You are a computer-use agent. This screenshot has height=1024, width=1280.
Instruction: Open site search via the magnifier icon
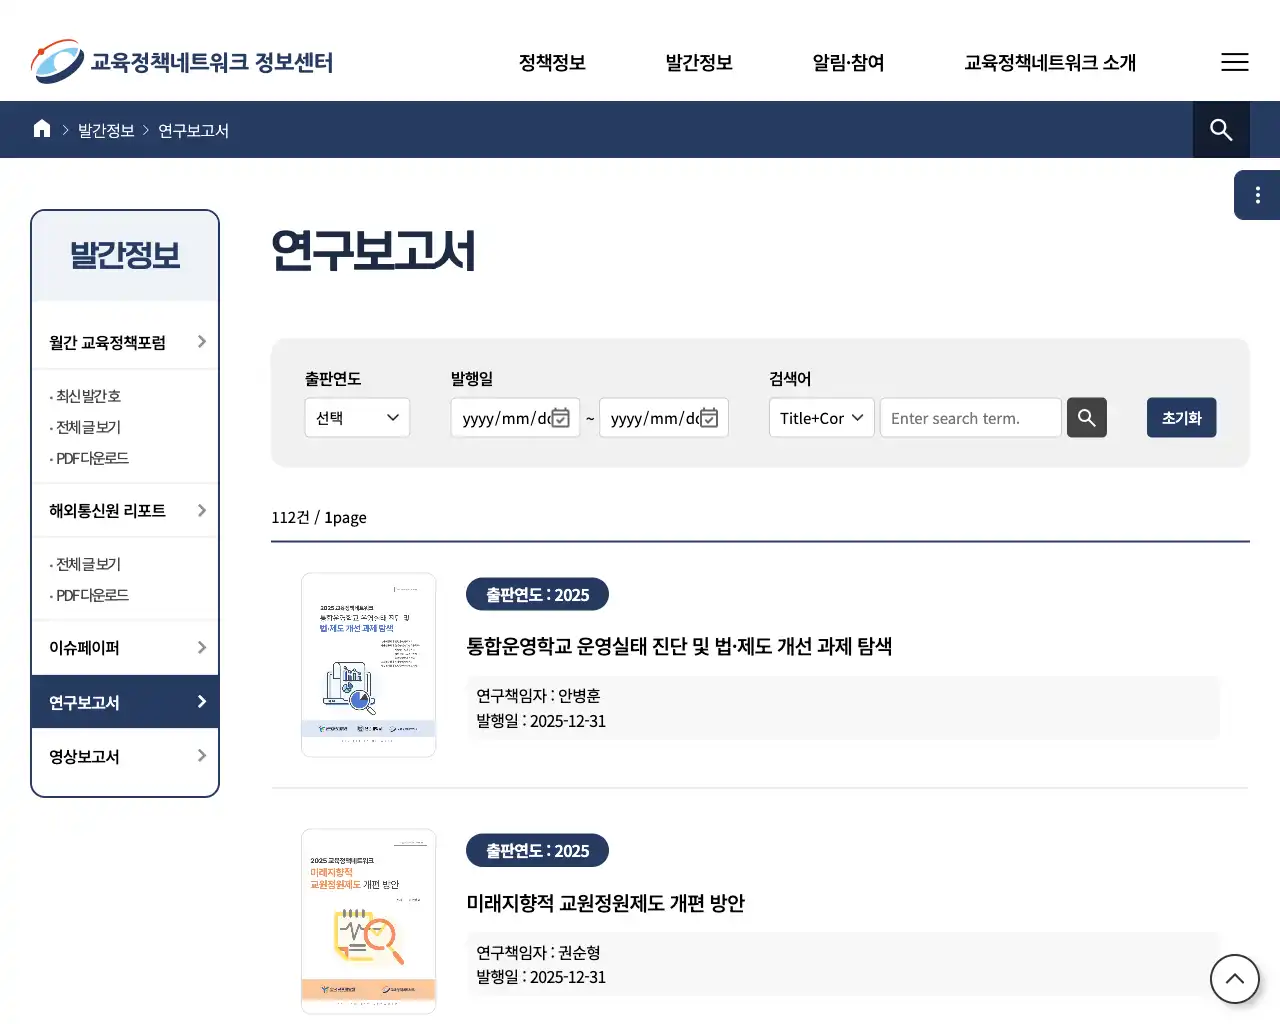coord(1221,129)
